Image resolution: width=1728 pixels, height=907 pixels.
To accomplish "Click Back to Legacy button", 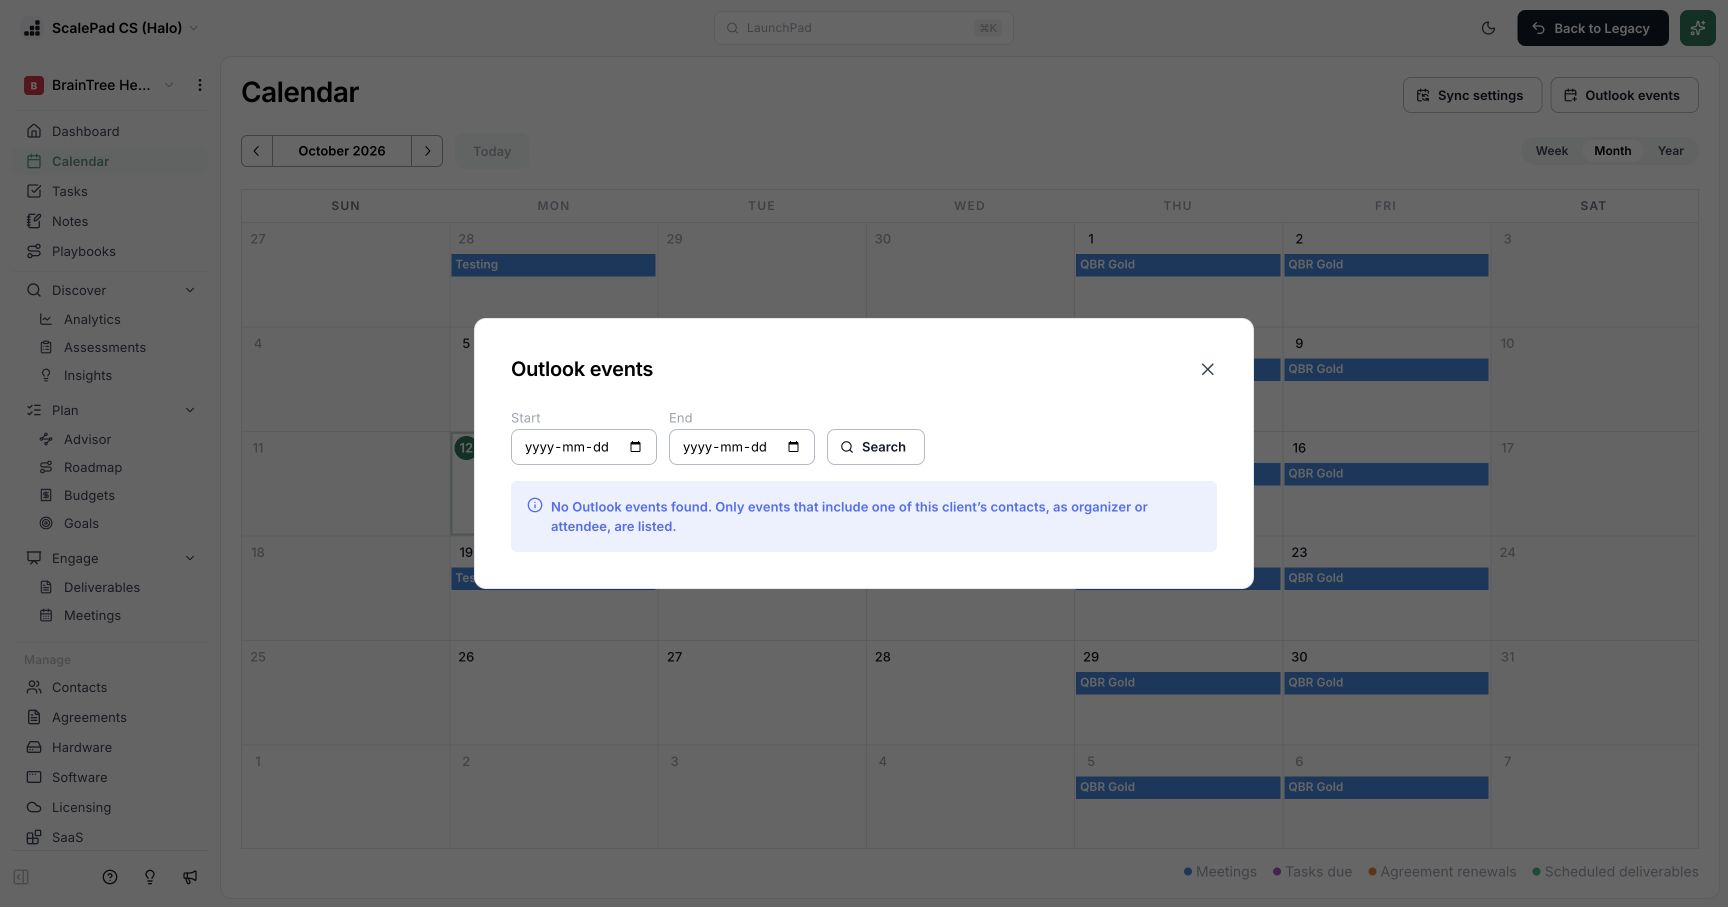I will (x=1592, y=28).
